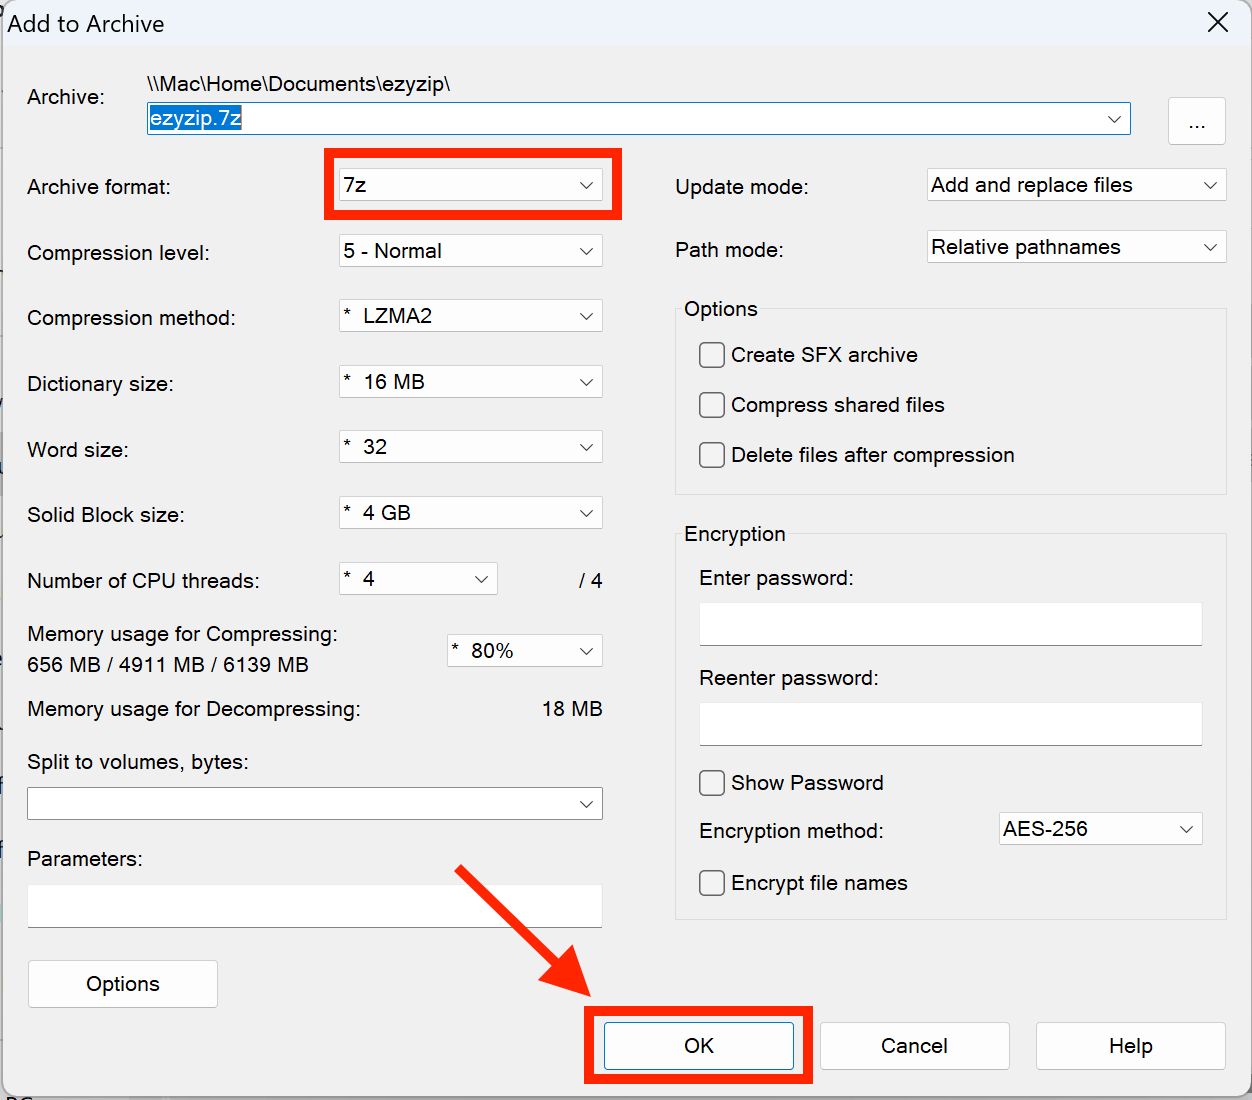This screenshot has width=1252, height=1100.
Task: Click the Enter password field
Action: pos(950,624)
